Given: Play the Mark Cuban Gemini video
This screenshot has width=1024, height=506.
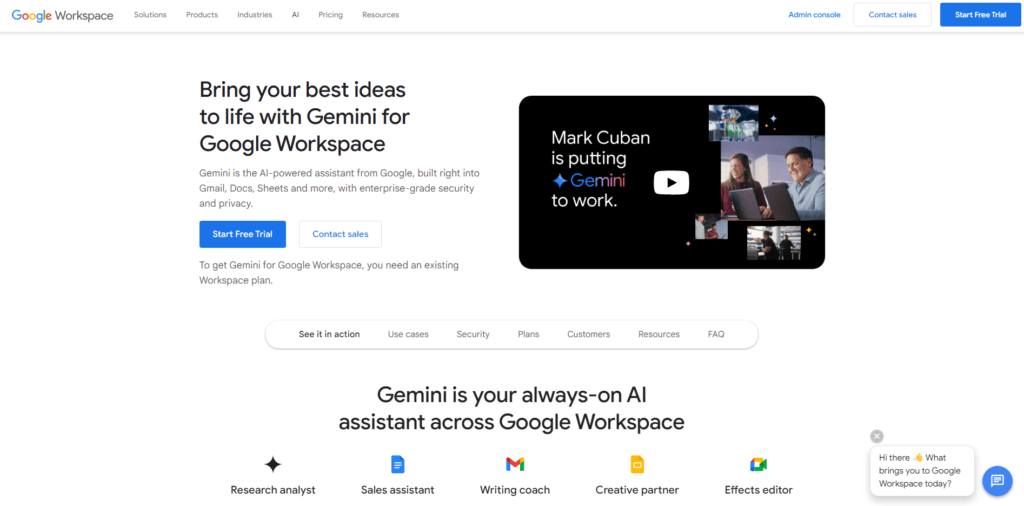Looking at the screenshot, I should [671, 183].
